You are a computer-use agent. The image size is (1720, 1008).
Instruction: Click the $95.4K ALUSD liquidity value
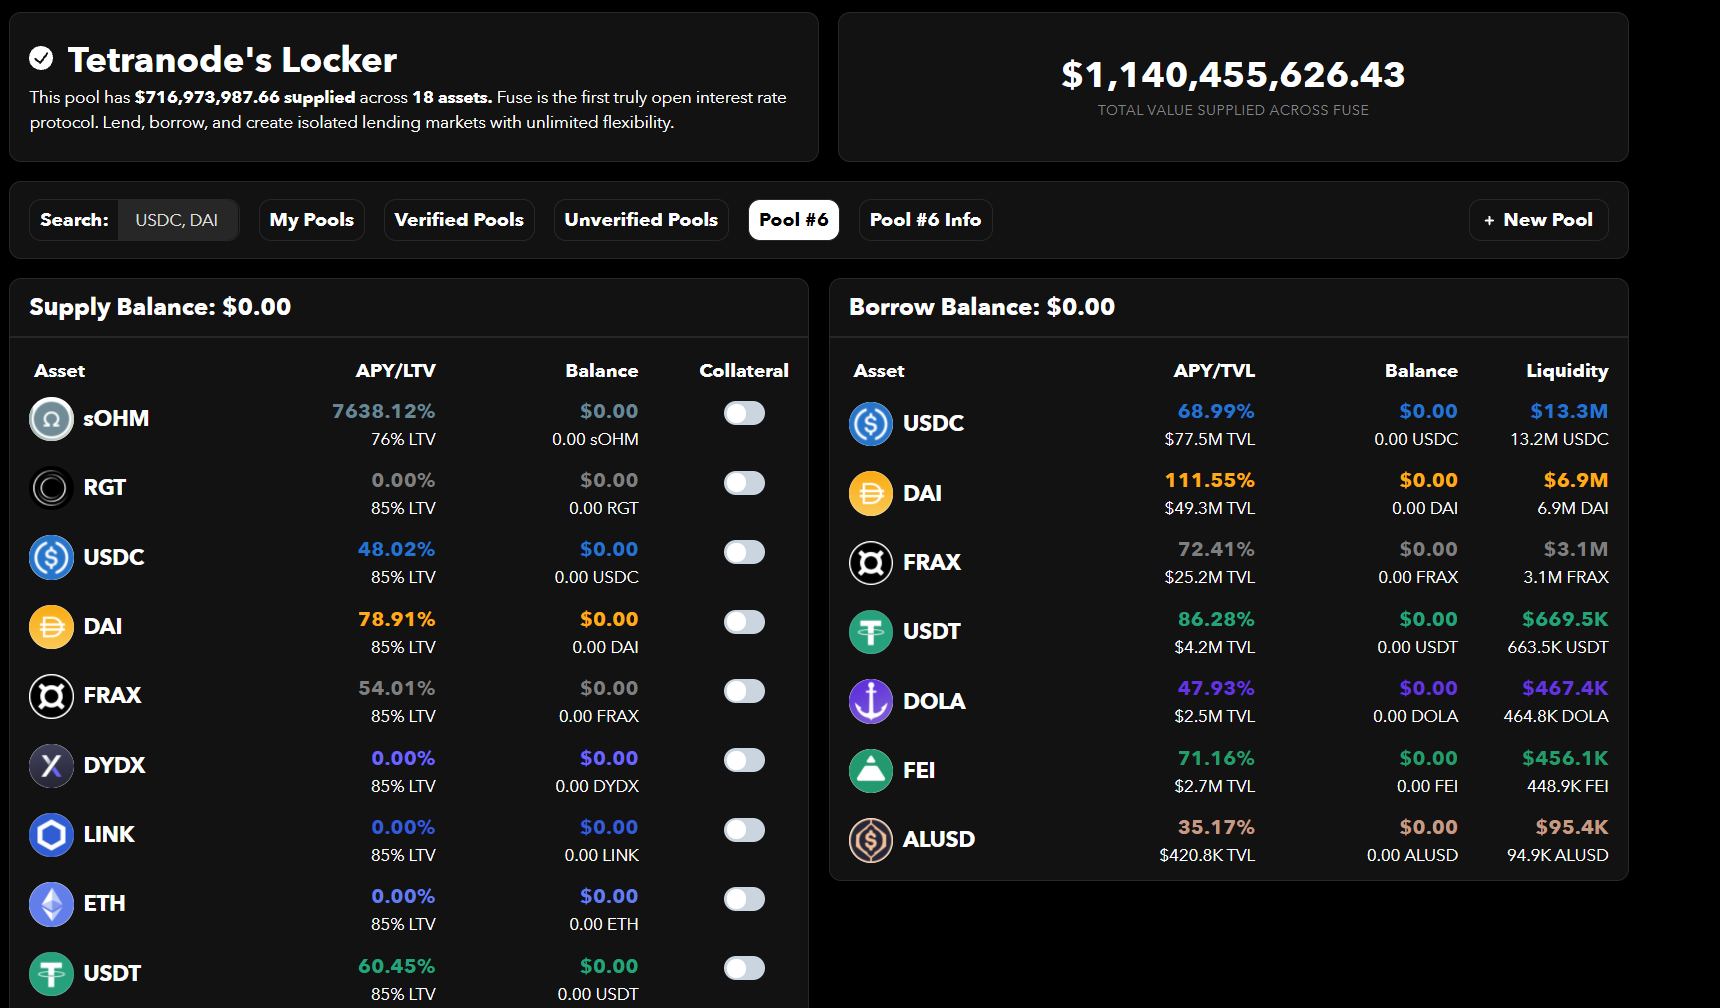[1572, 827]
